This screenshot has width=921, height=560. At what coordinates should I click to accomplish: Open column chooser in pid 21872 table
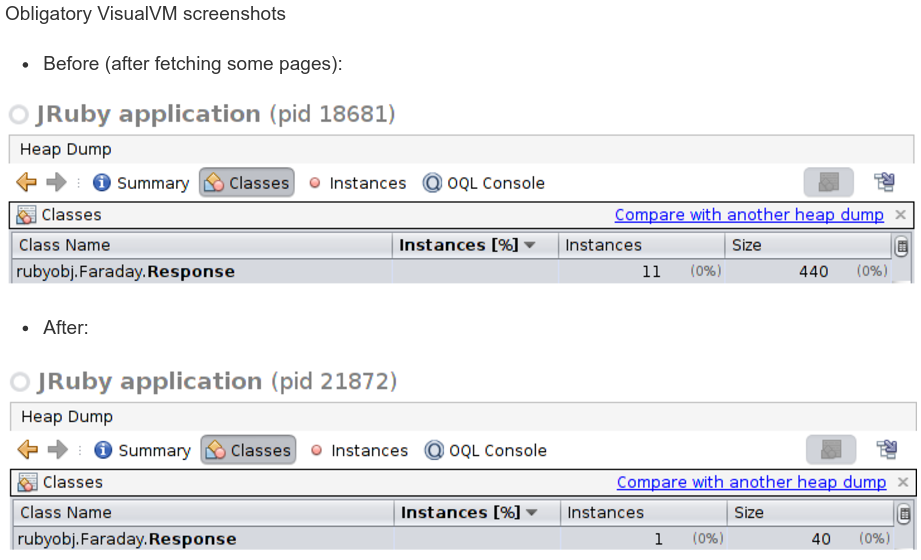(x=904, y=514)
